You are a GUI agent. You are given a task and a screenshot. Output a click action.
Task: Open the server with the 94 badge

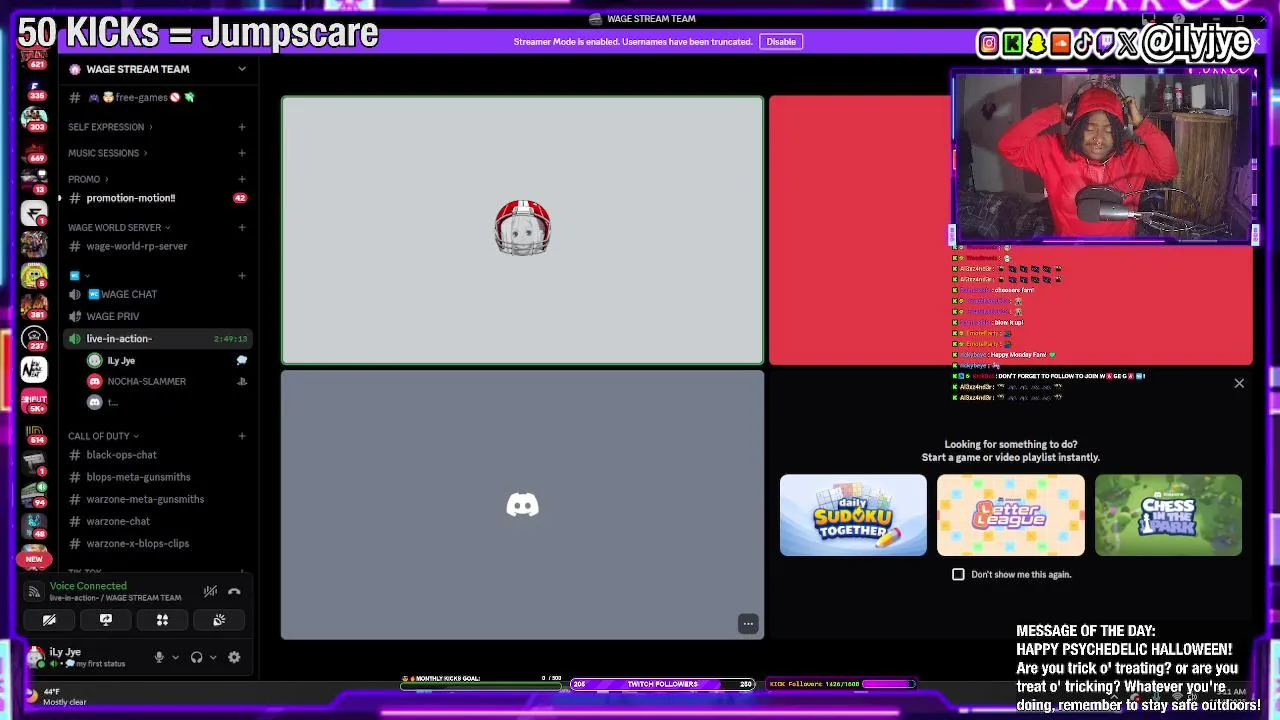[34, 494]
